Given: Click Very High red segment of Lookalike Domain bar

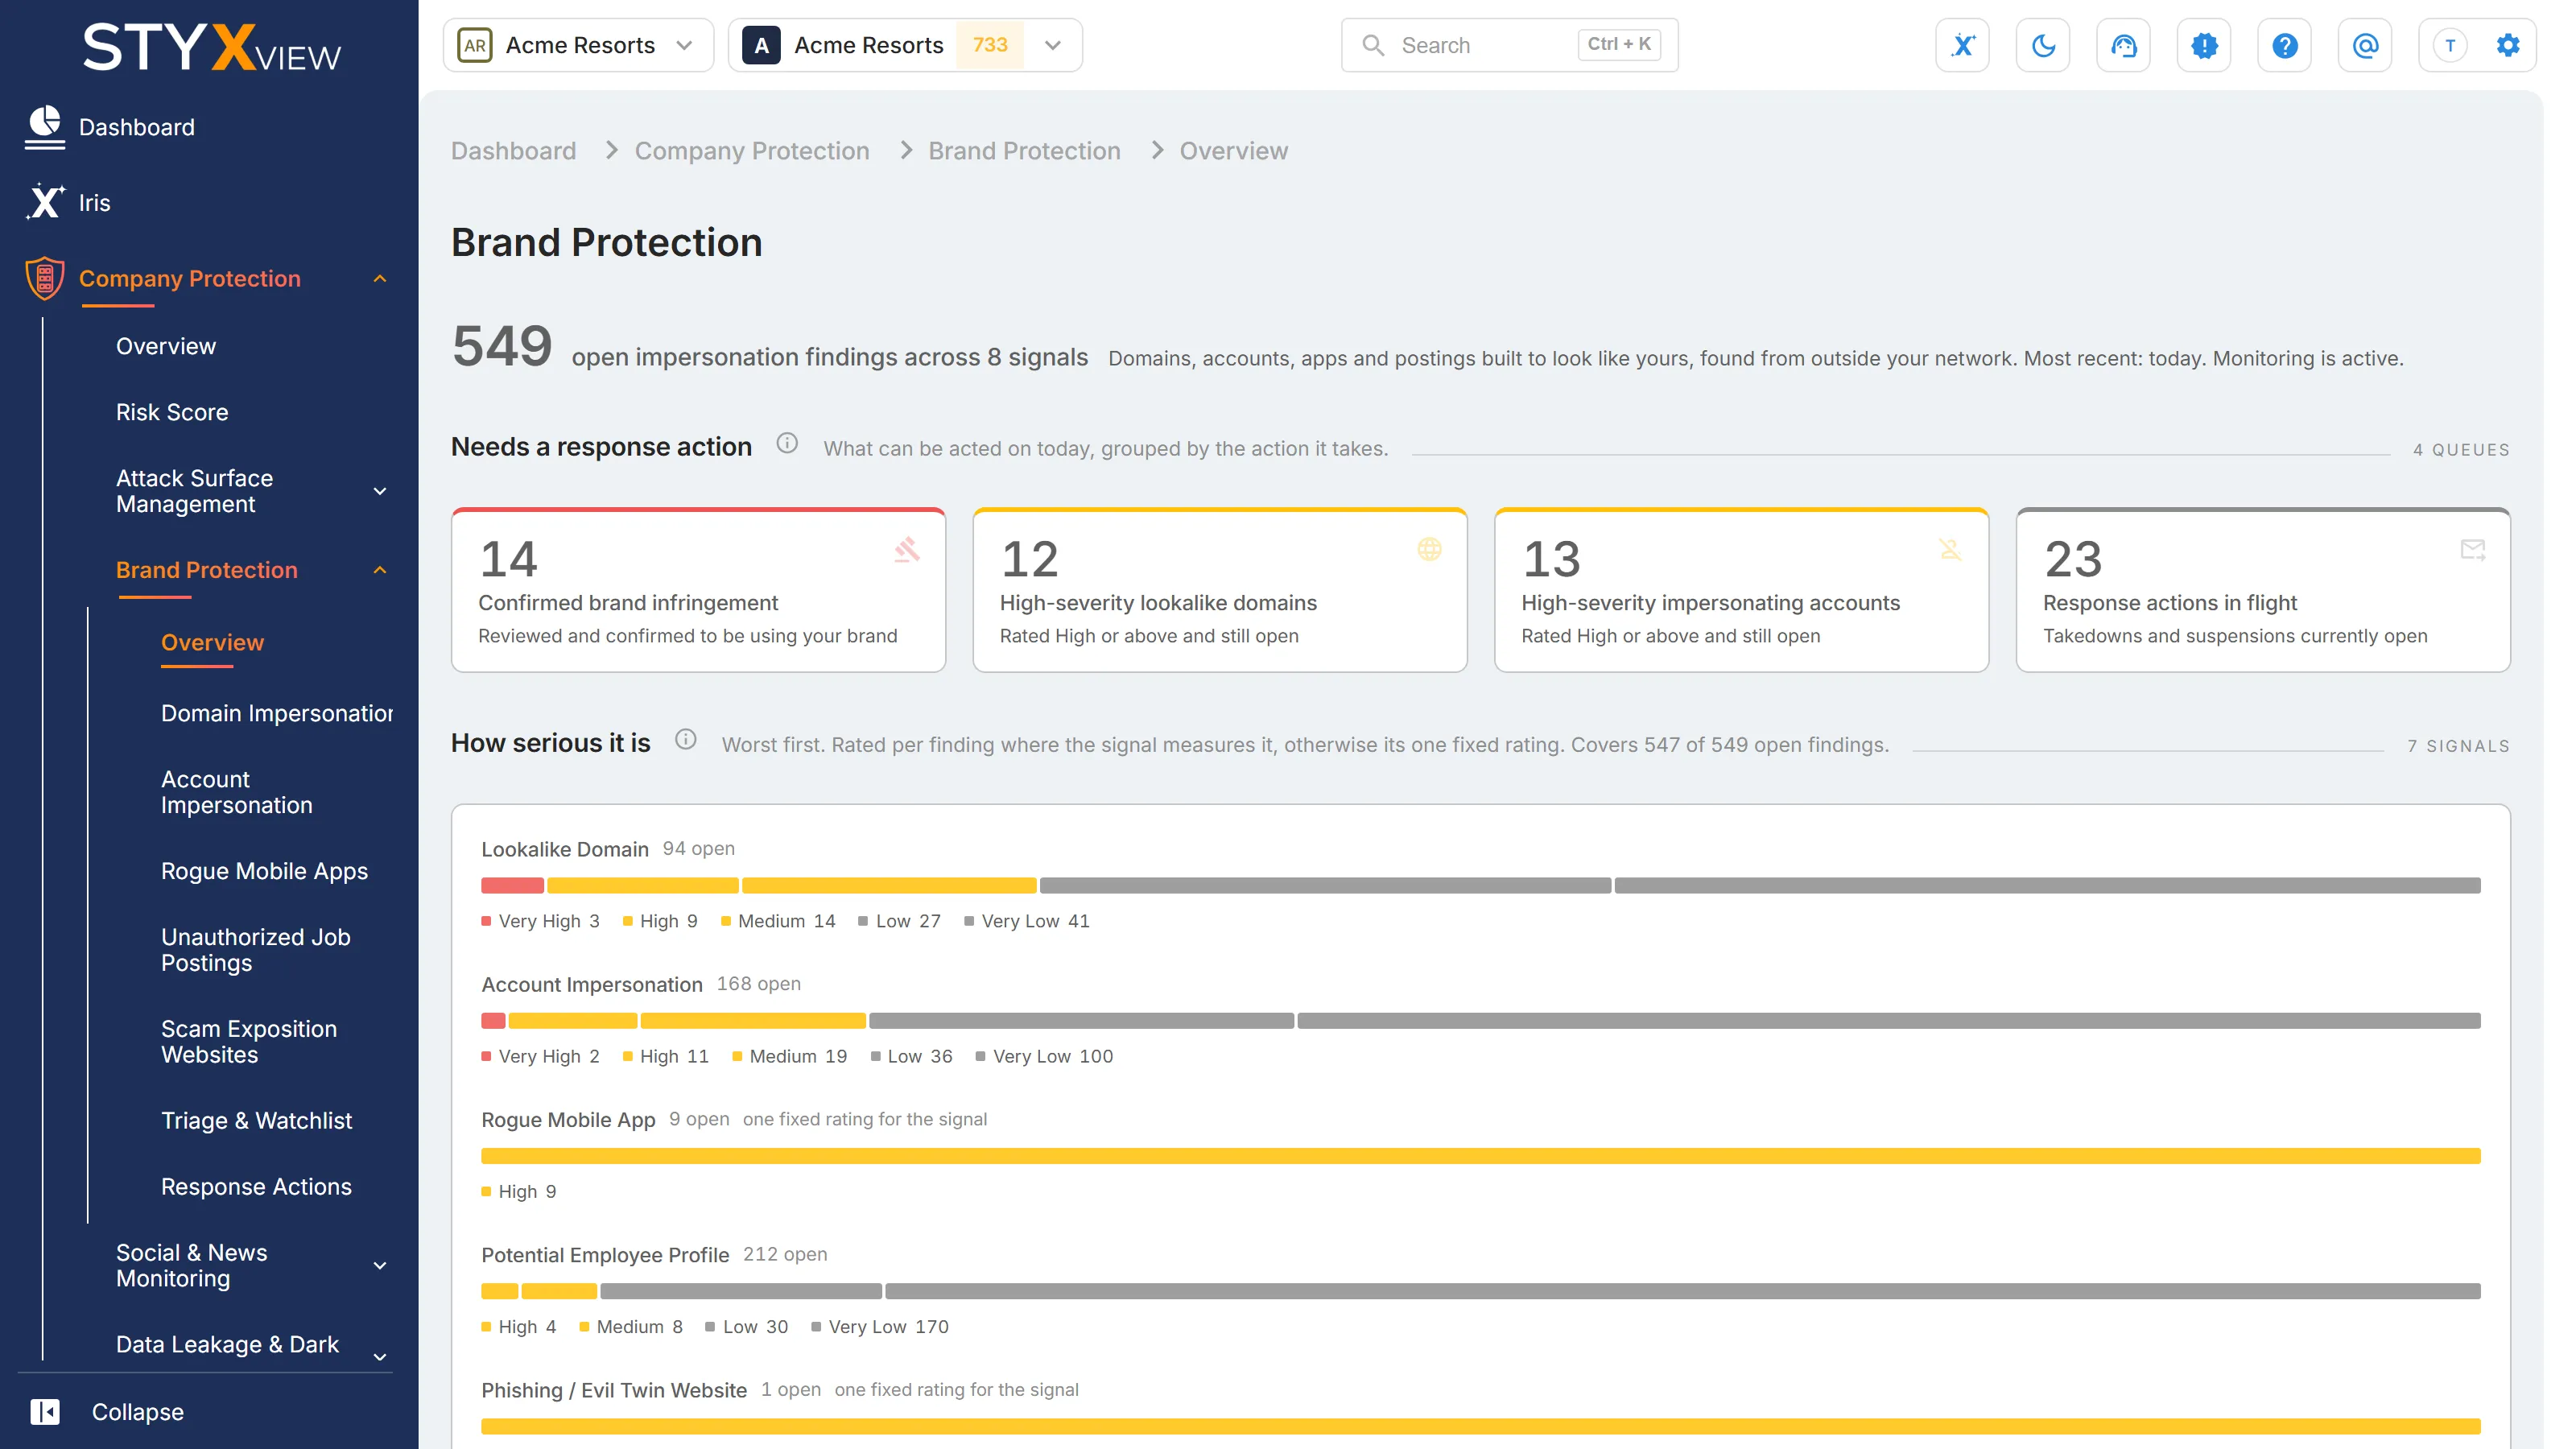Looking at the screenshot, I should point(512,885).
